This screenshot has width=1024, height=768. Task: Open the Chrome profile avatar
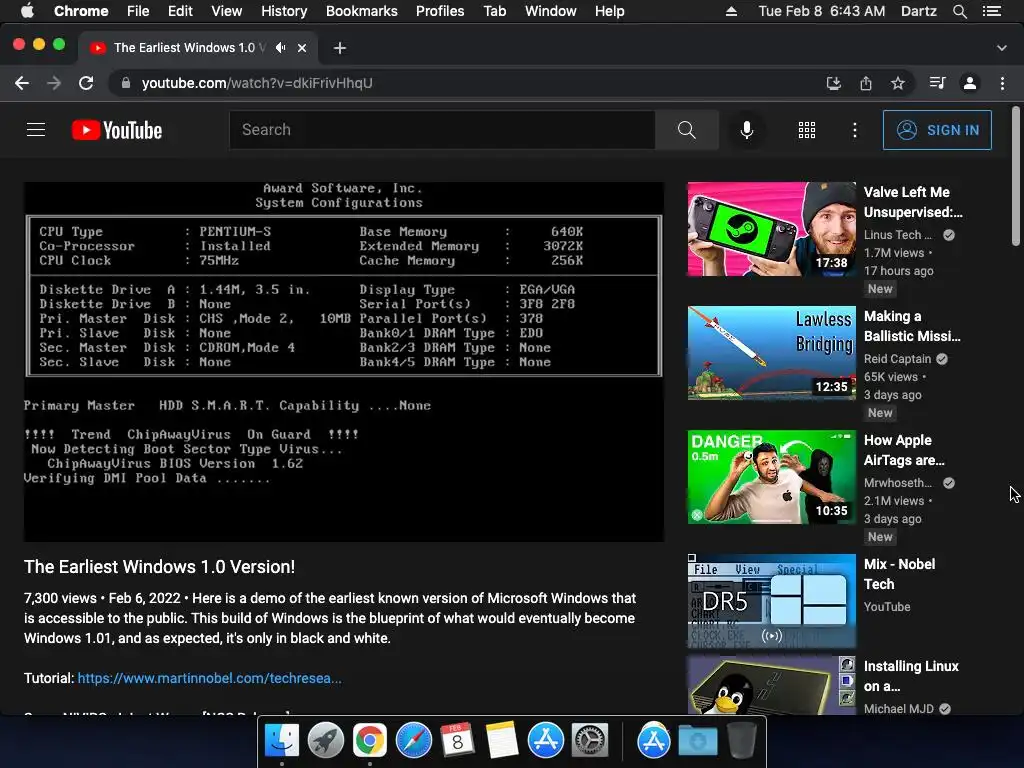970,83
